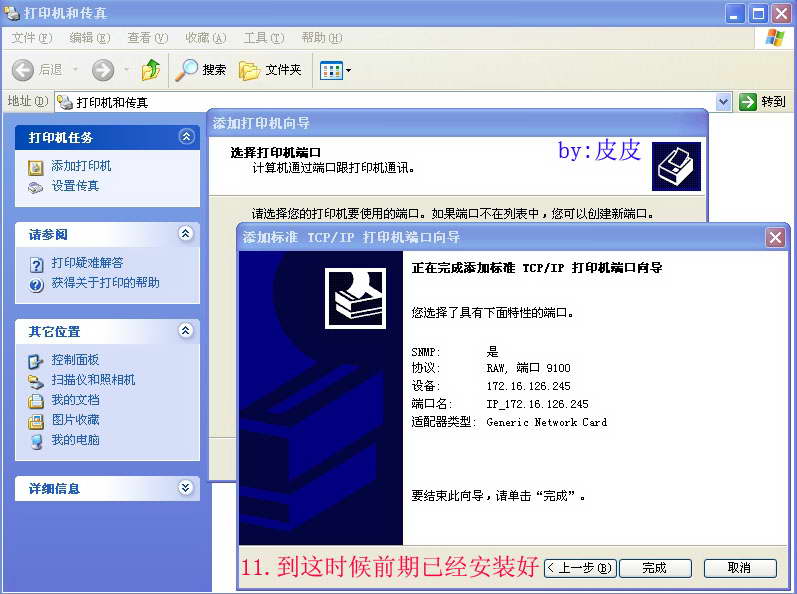797x594 pixels.
Task: Go up one folder level icon
Action: (x=150, y=70)
